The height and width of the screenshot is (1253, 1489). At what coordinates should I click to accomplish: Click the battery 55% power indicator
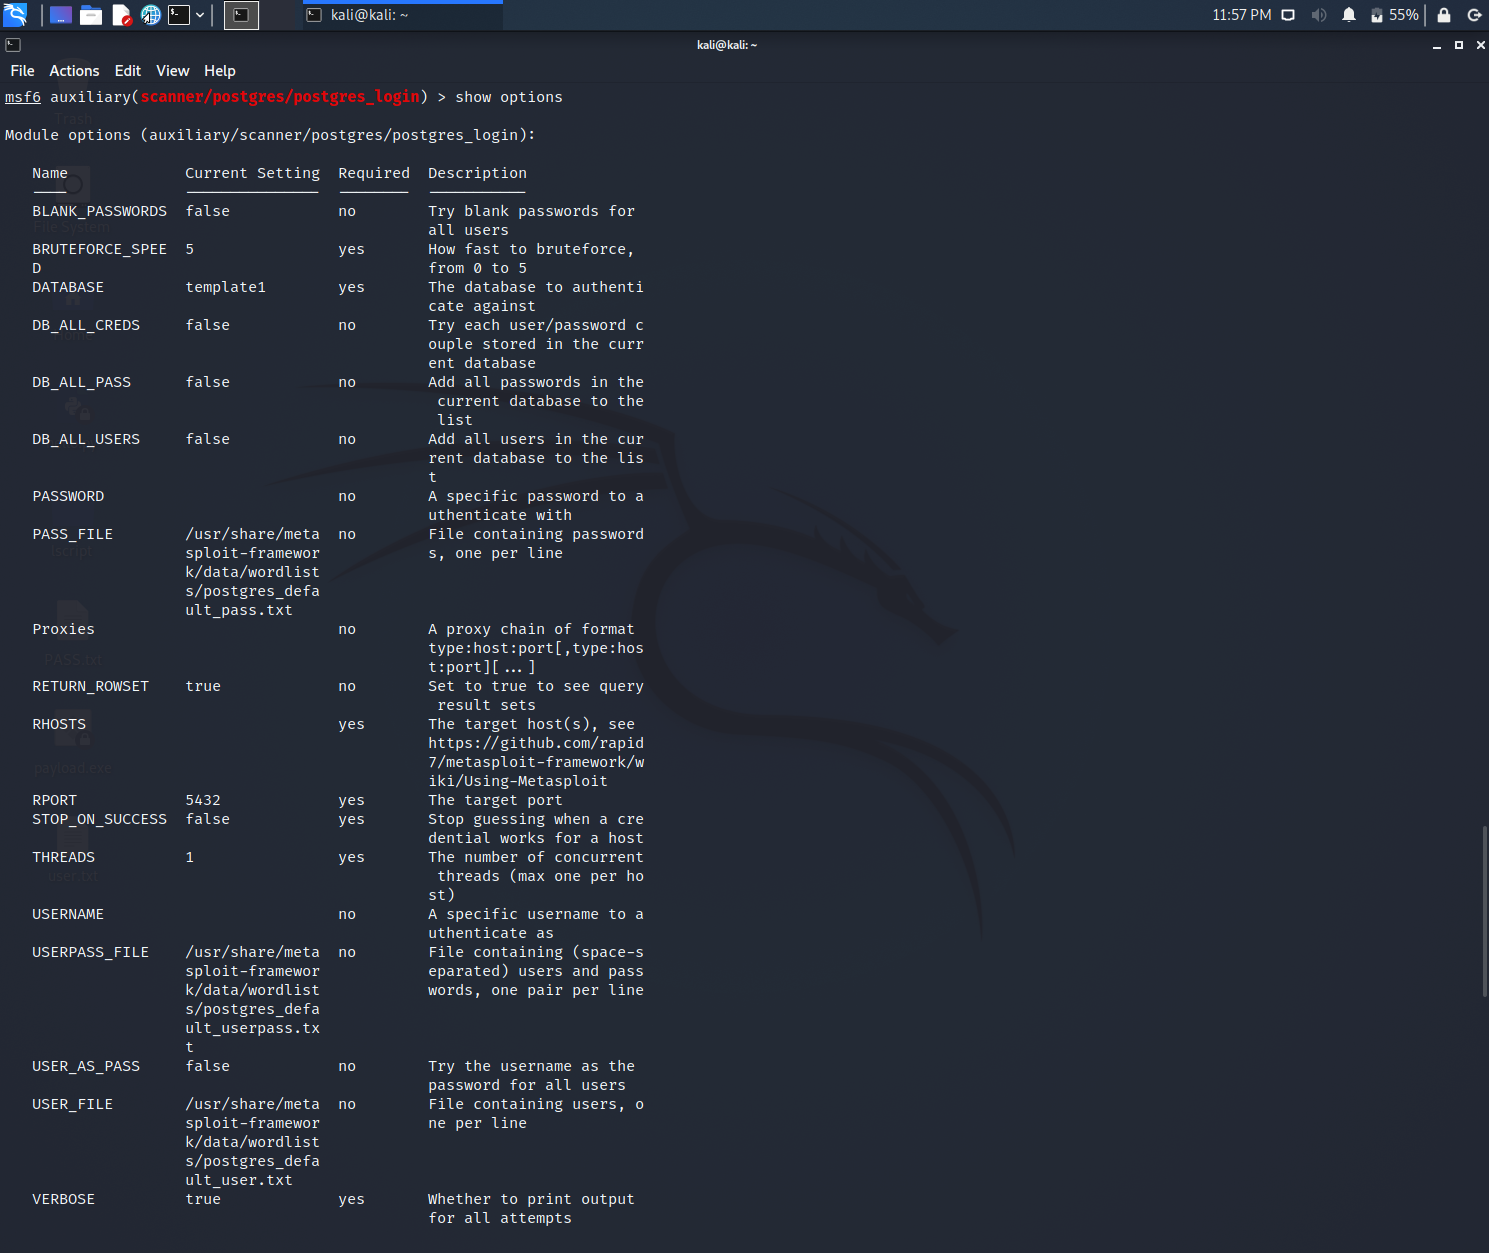point(1394,15)
